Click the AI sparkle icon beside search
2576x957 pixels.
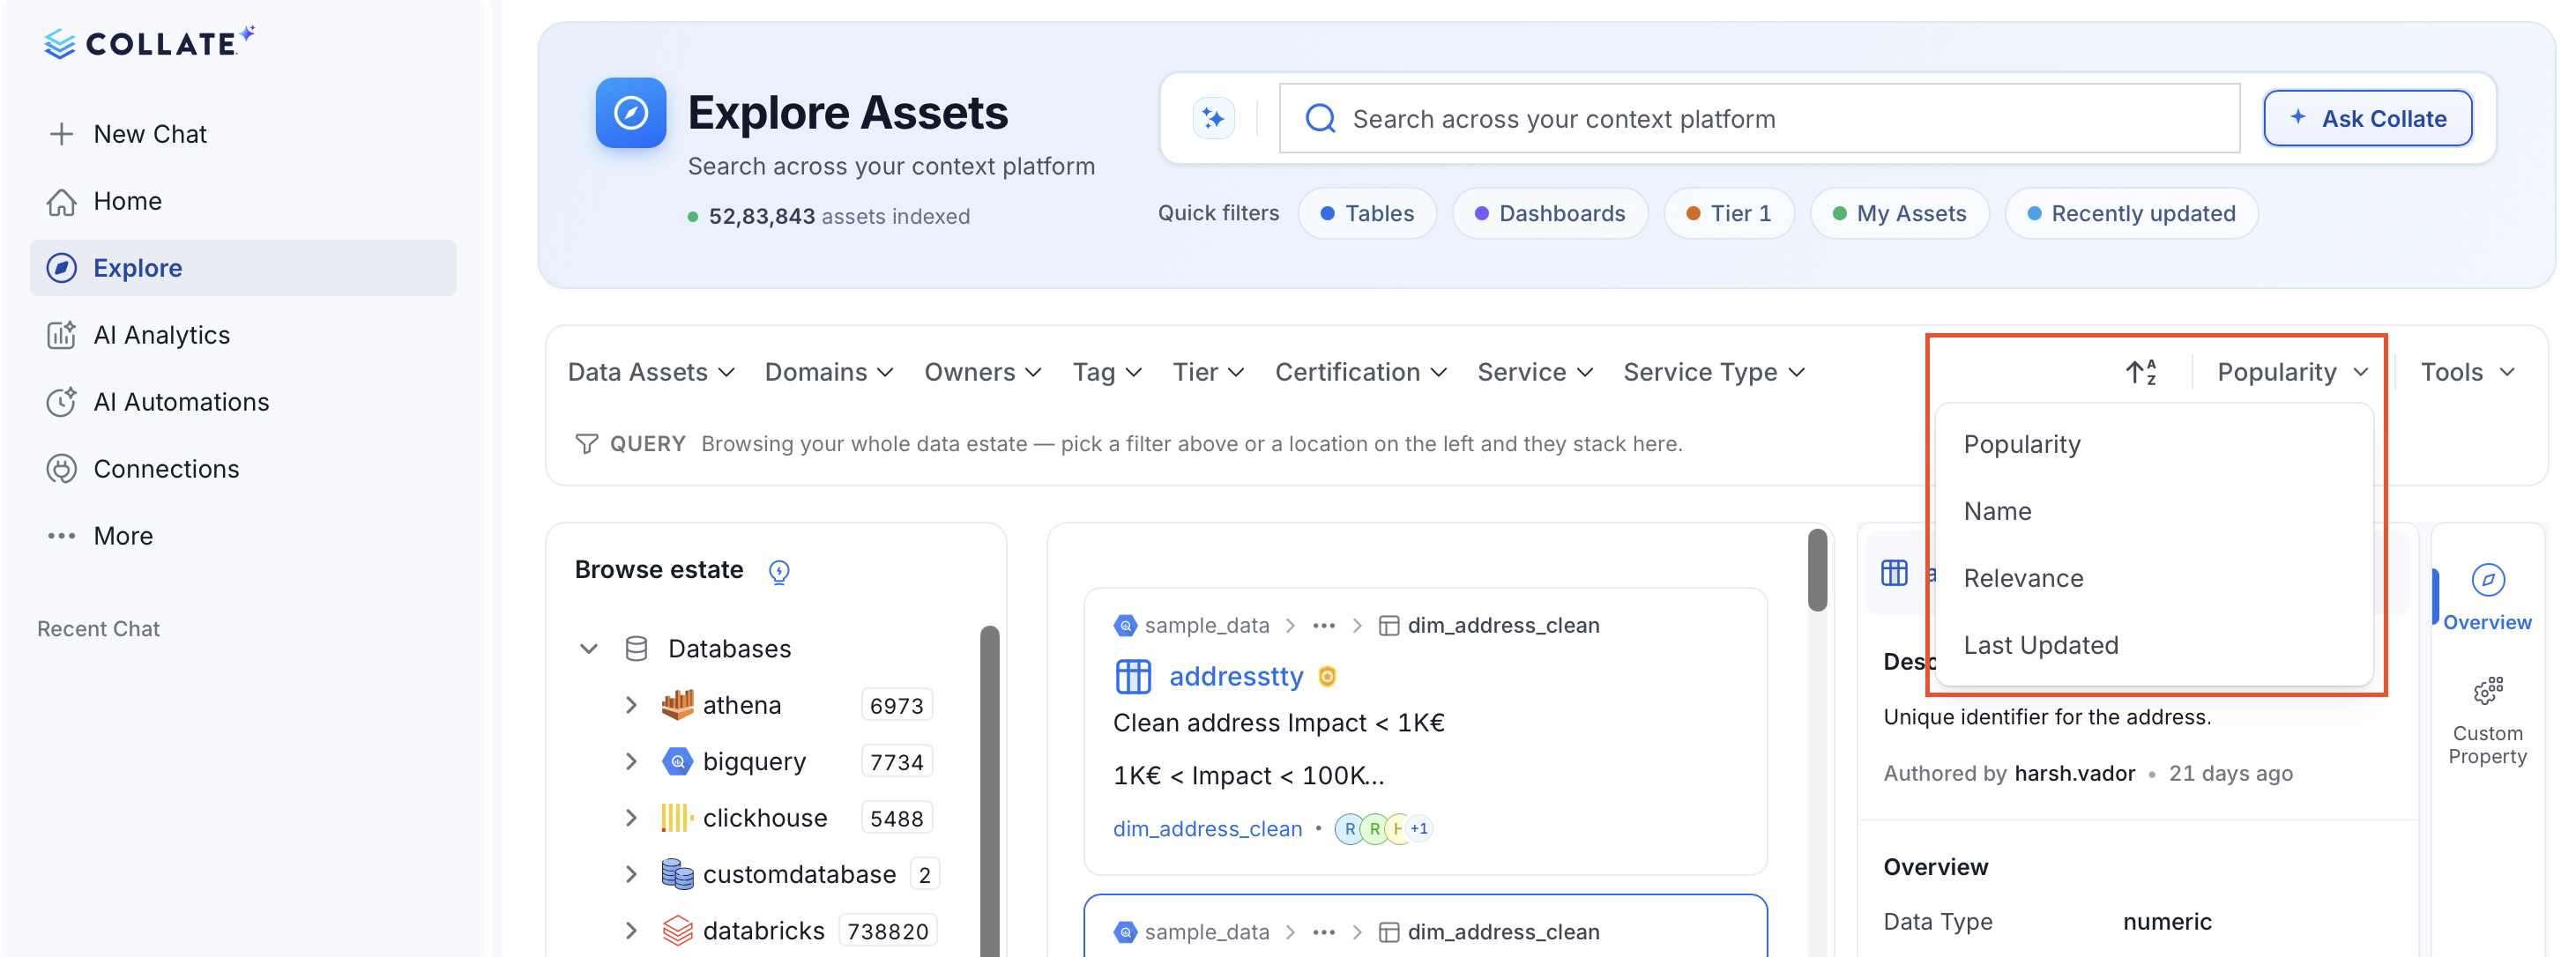tap(1213, 119)
